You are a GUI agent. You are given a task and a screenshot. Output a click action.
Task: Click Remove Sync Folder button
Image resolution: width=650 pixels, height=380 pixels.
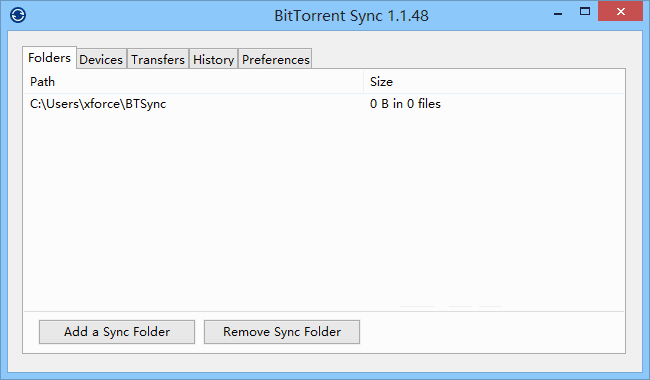coord(282,332)
